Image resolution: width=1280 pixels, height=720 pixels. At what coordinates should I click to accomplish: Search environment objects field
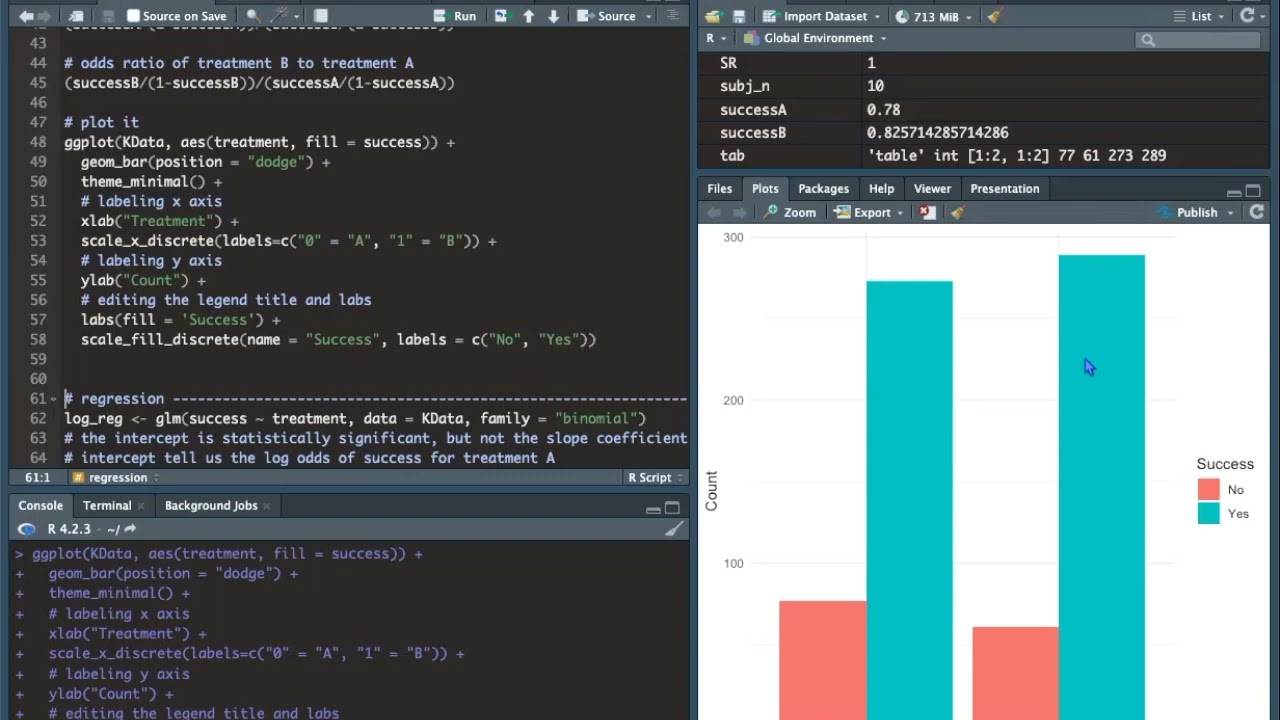pyautogui.click(x=1198, y=39)
